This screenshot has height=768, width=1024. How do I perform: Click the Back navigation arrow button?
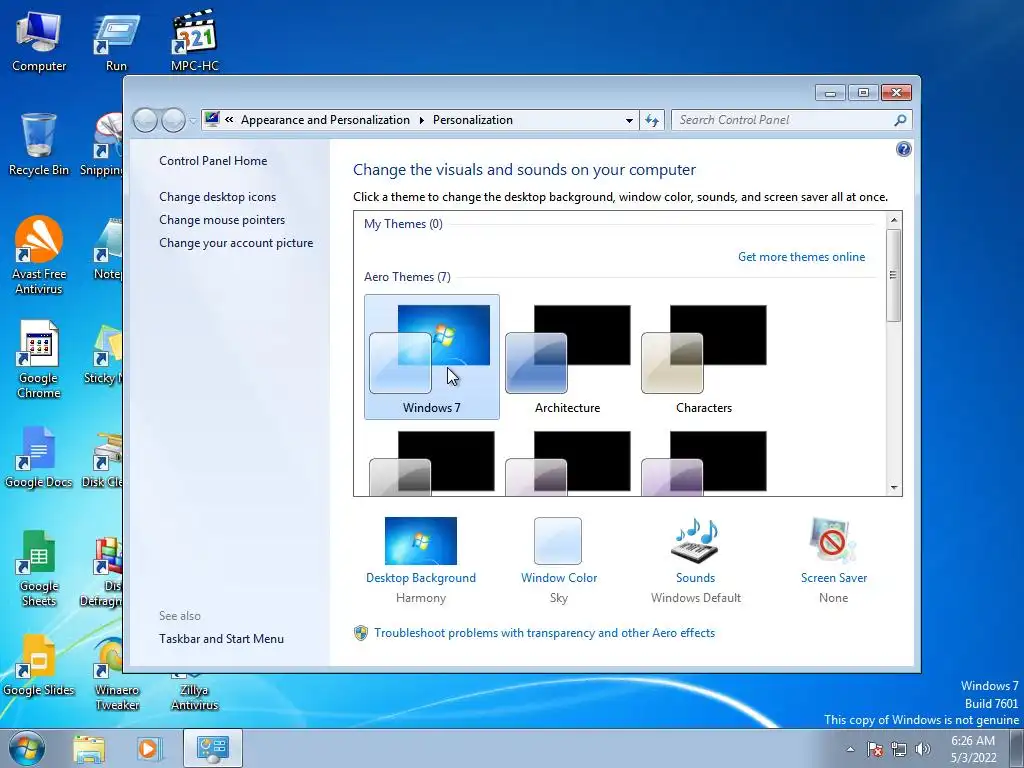pyautogui.click(x=145, y=120)
